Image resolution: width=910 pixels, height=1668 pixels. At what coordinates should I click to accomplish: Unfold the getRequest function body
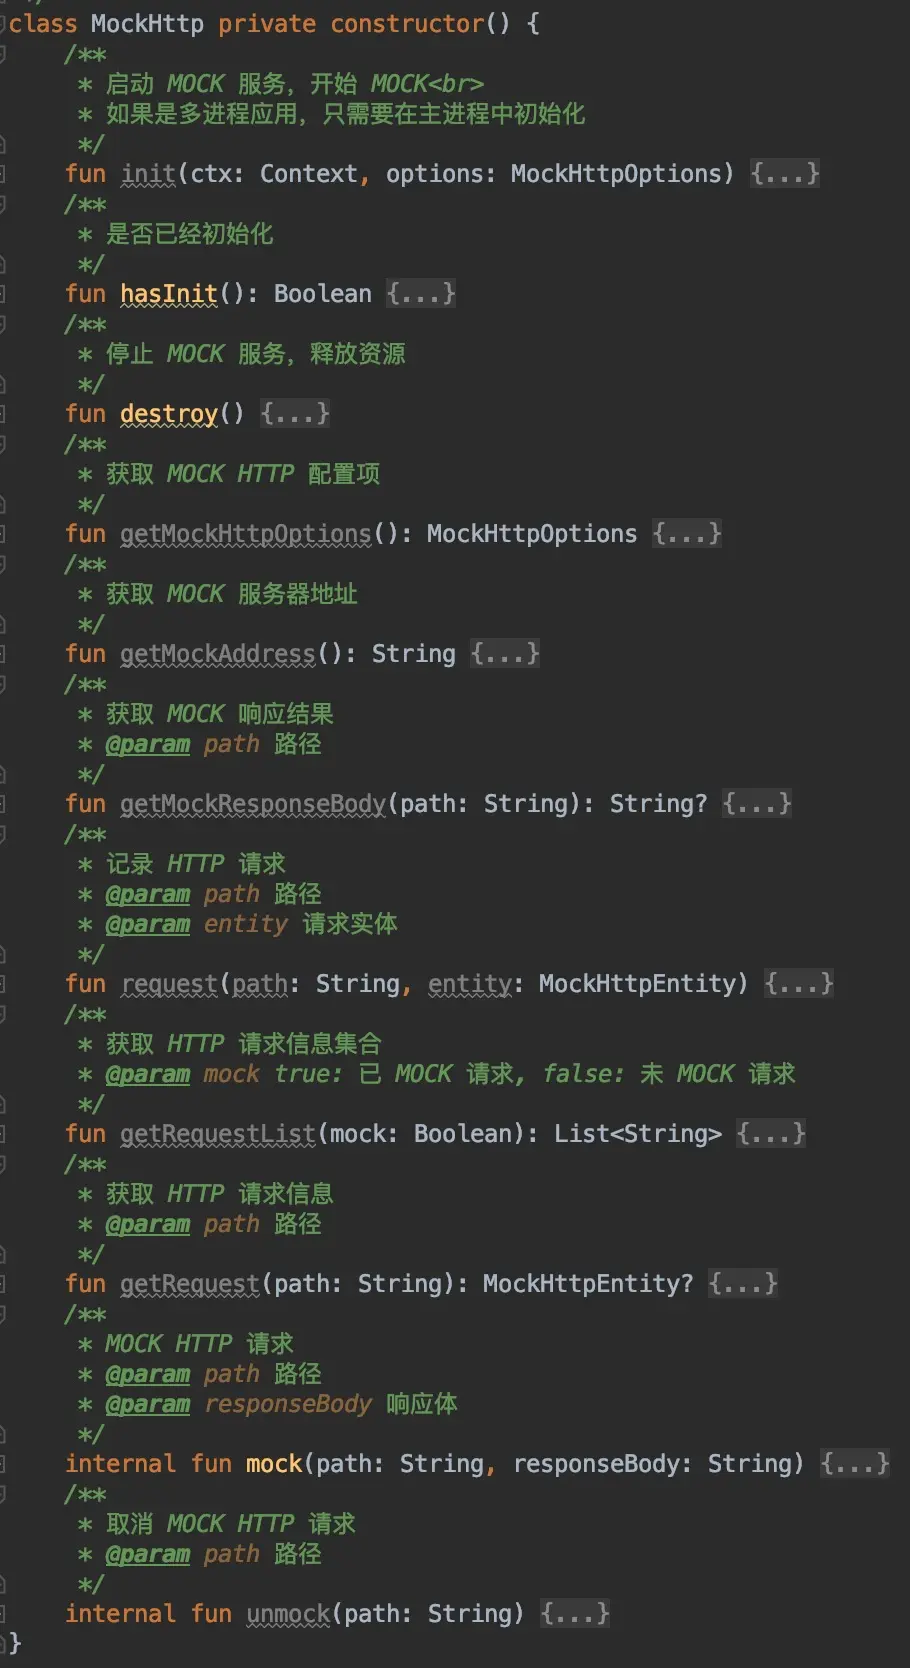[742, 1284]
